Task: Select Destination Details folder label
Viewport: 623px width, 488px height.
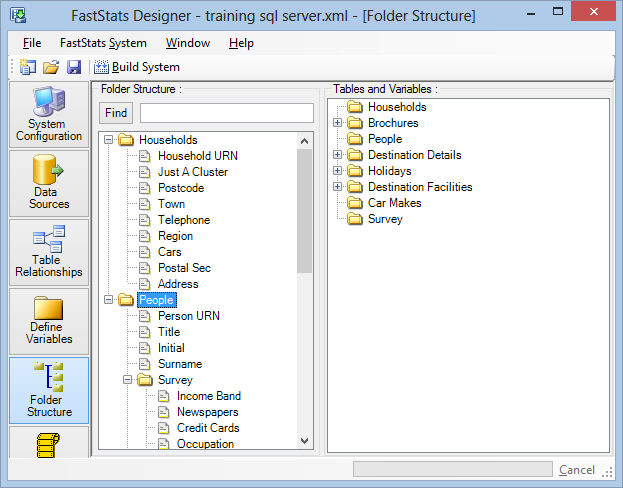Action: click(415, 155)
